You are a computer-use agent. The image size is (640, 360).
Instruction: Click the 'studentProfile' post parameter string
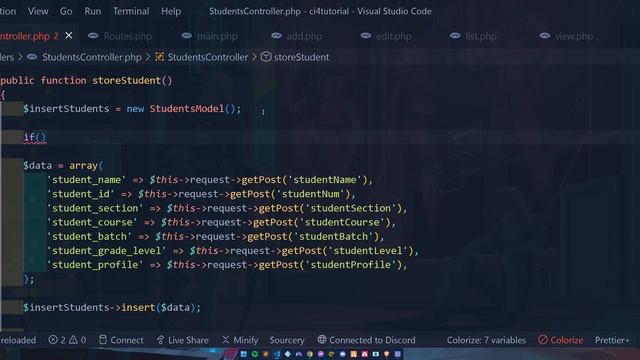click(351, 265)
